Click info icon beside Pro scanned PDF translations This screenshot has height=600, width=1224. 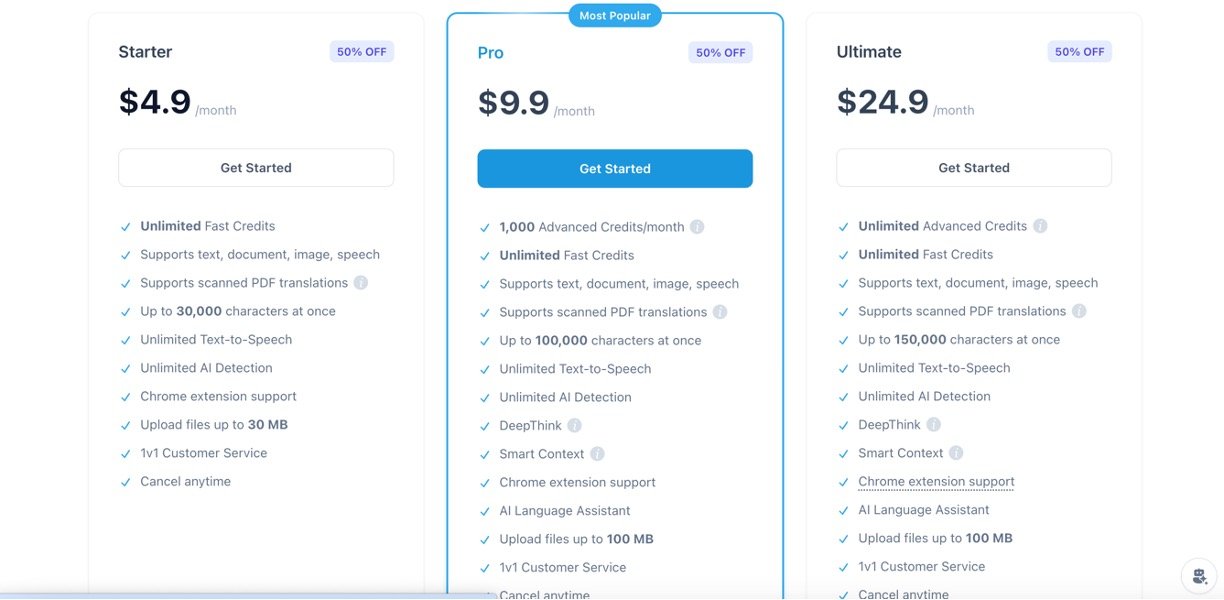[720, 312]
